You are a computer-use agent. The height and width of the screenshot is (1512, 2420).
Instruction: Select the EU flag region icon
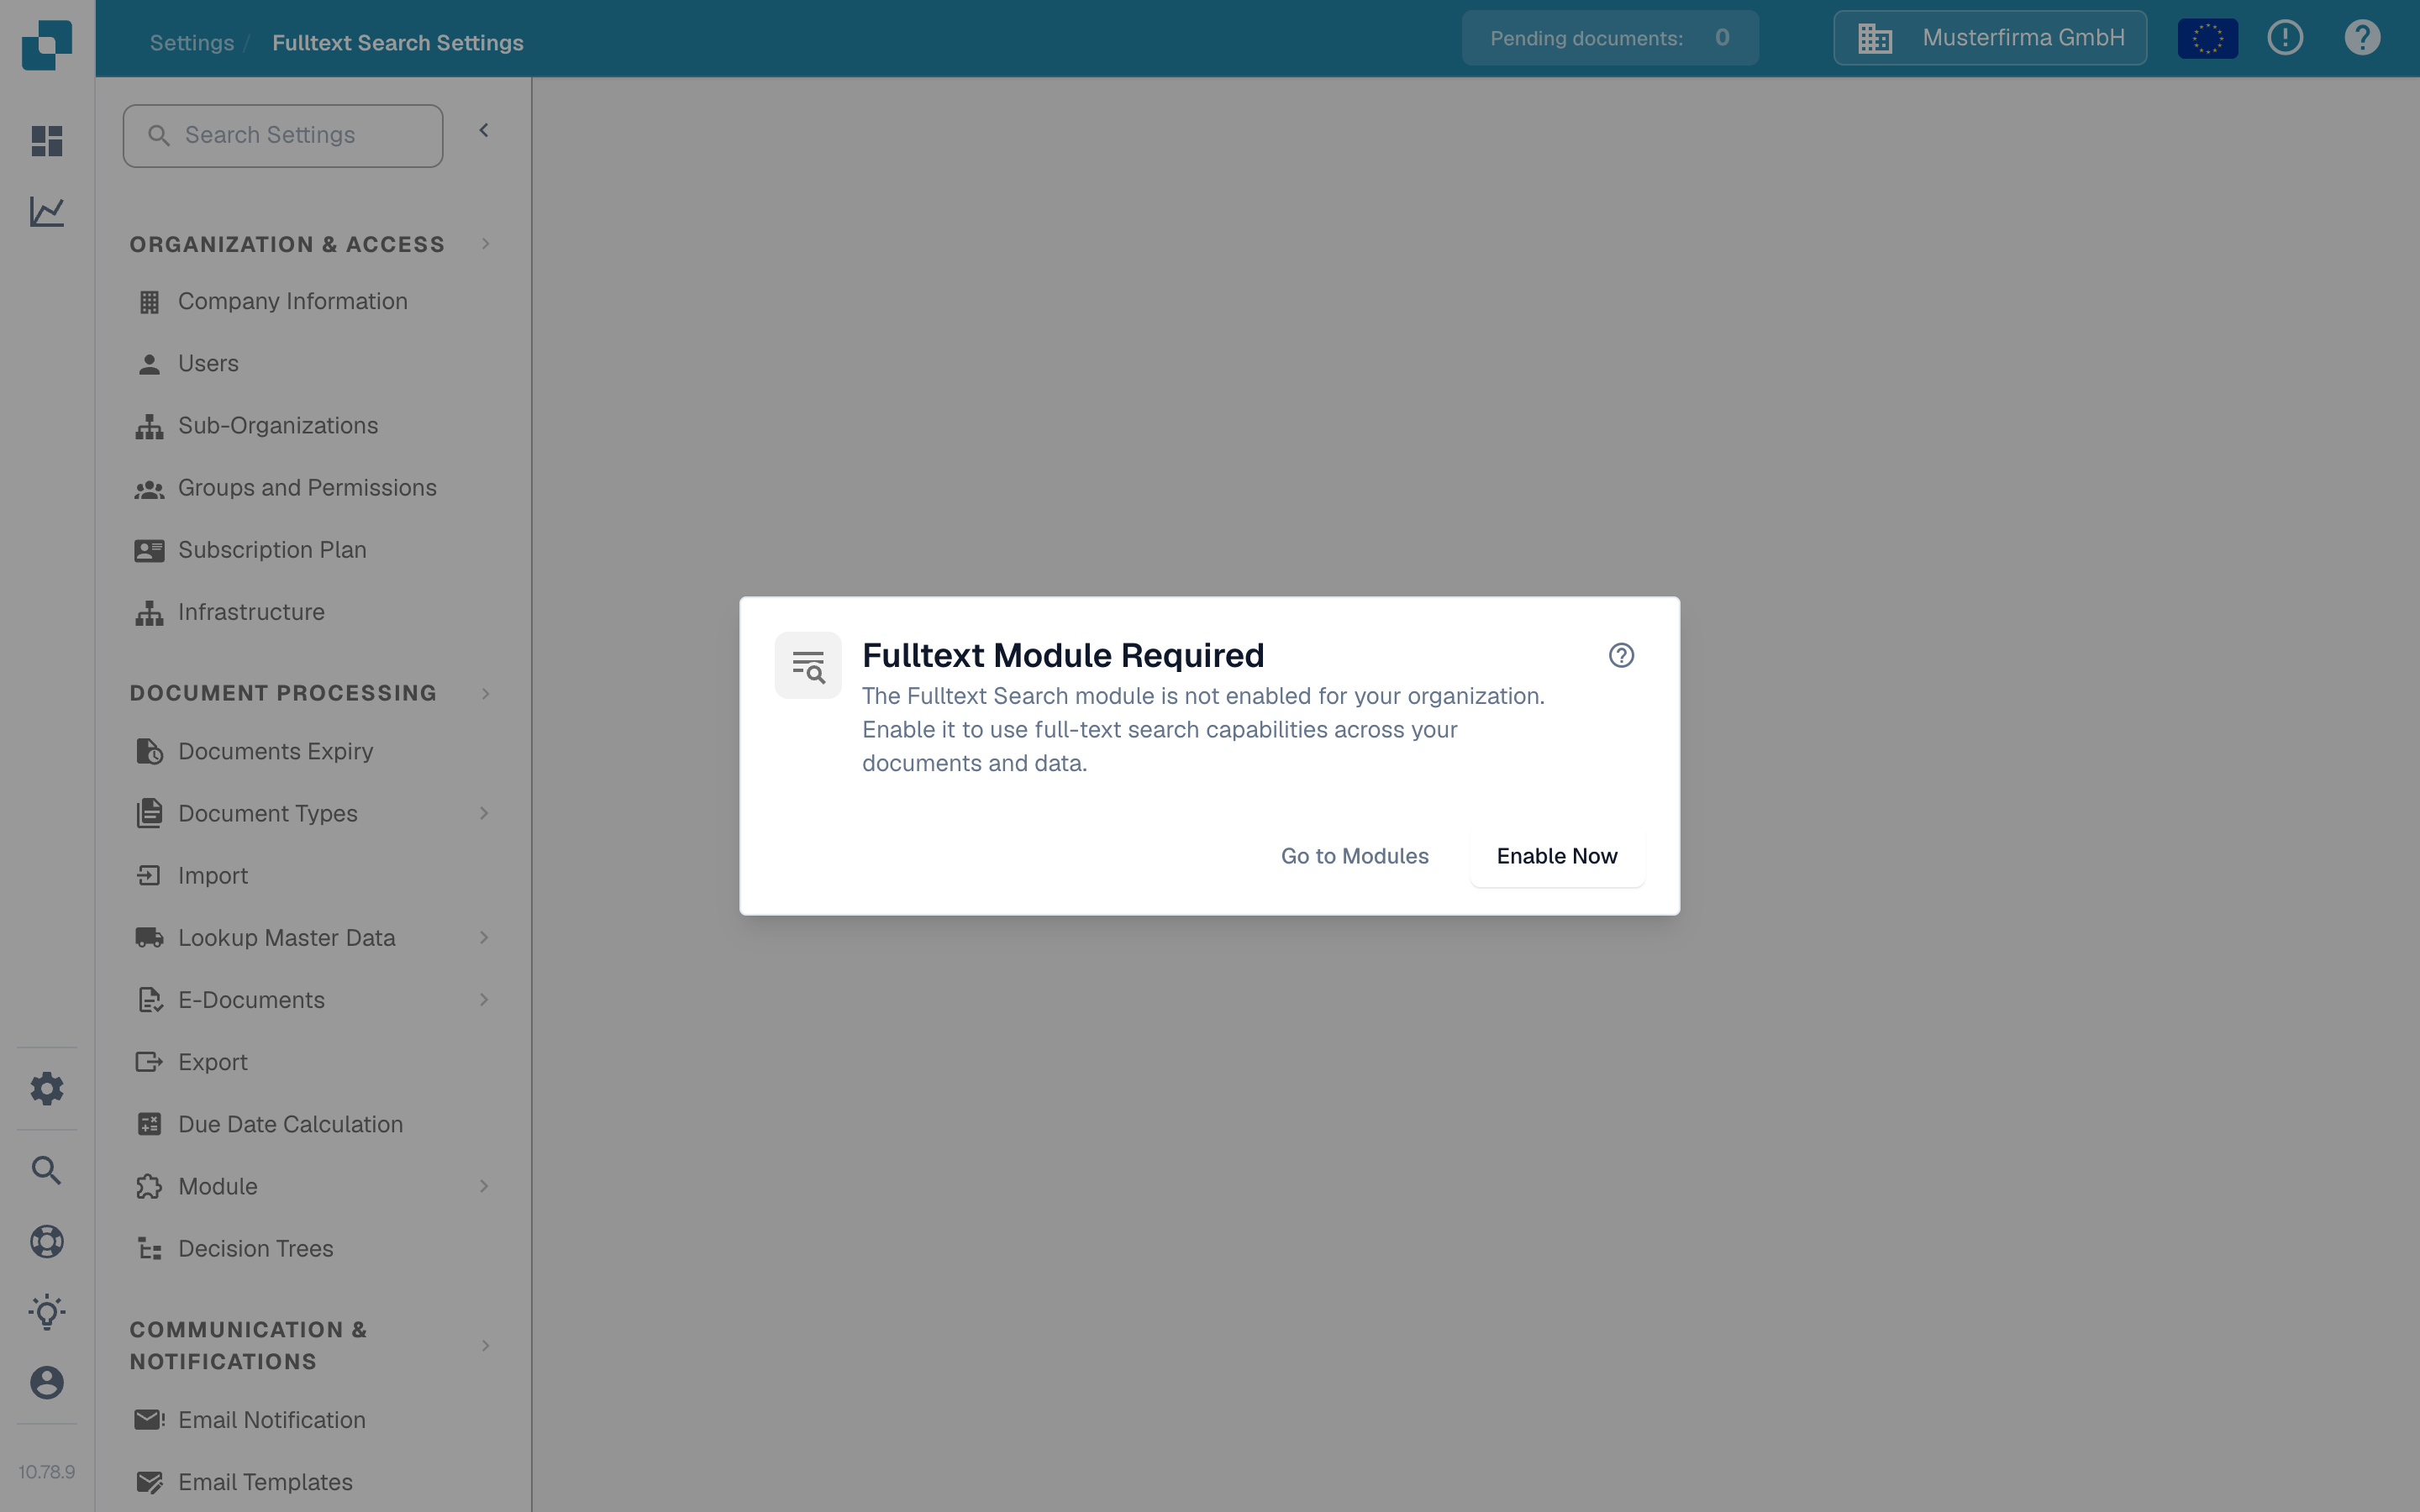coord(2208,38)
